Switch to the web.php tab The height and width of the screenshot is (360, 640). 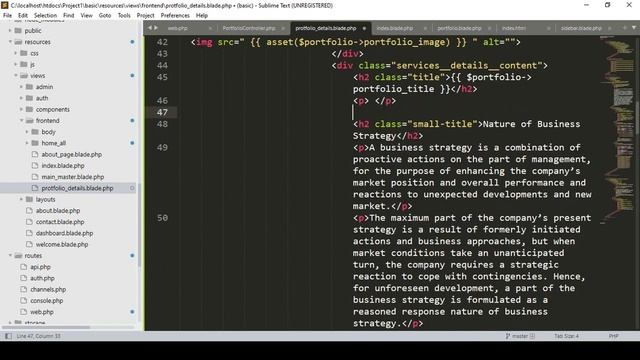pyautogui.click(x=178, y=29)
